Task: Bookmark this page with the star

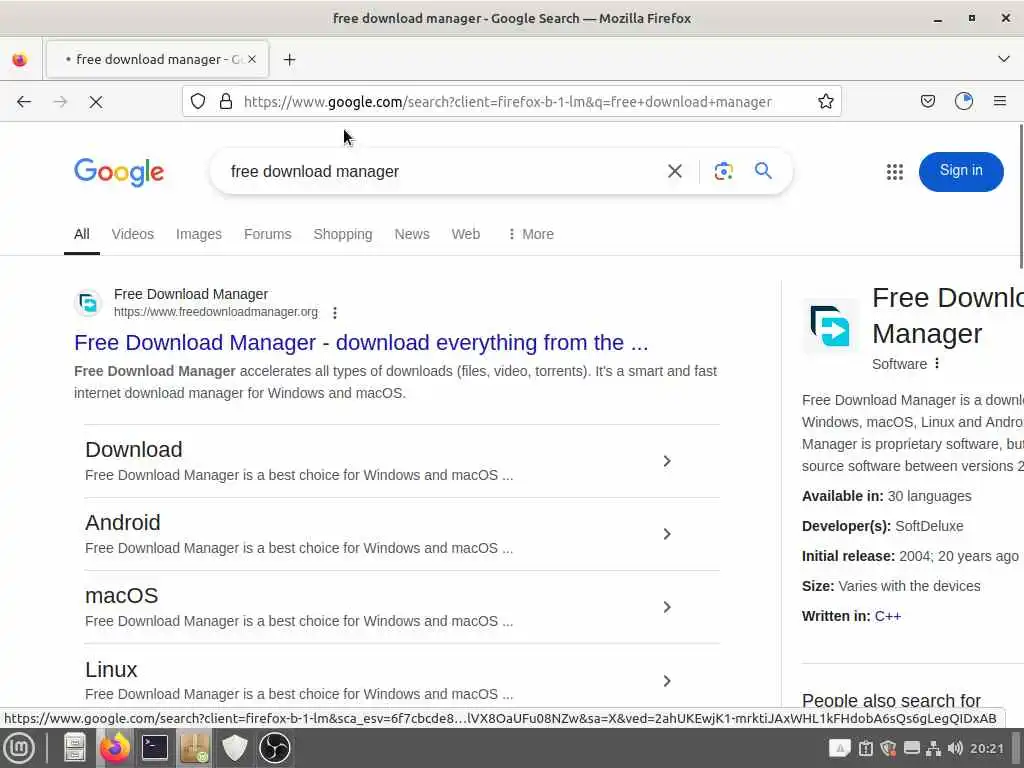Action: coord(825,101)
